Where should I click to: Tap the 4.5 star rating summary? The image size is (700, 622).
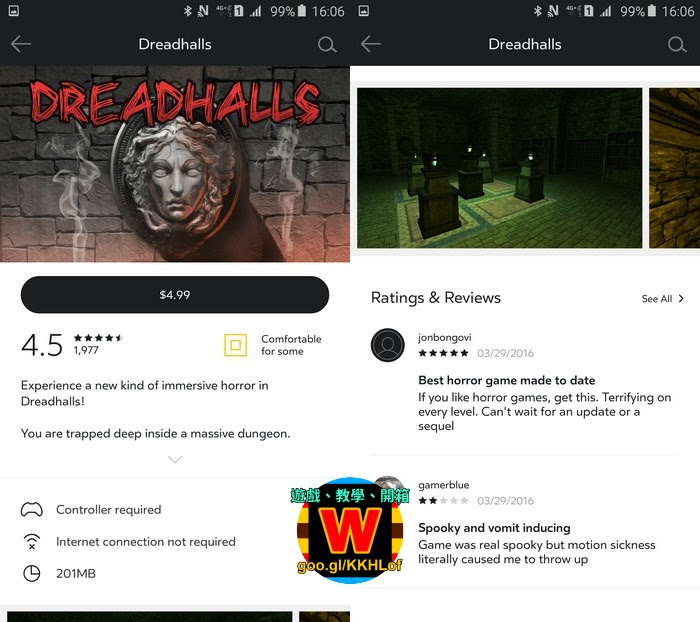(72, 345)
